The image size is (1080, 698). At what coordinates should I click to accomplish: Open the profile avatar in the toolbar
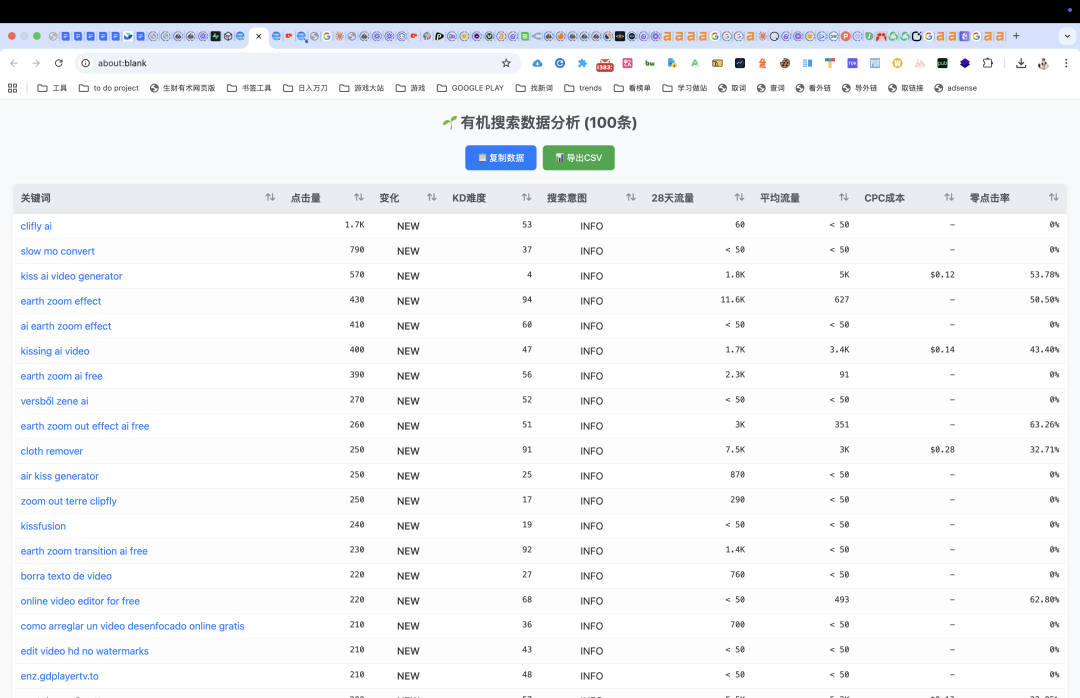[1043, 63]
